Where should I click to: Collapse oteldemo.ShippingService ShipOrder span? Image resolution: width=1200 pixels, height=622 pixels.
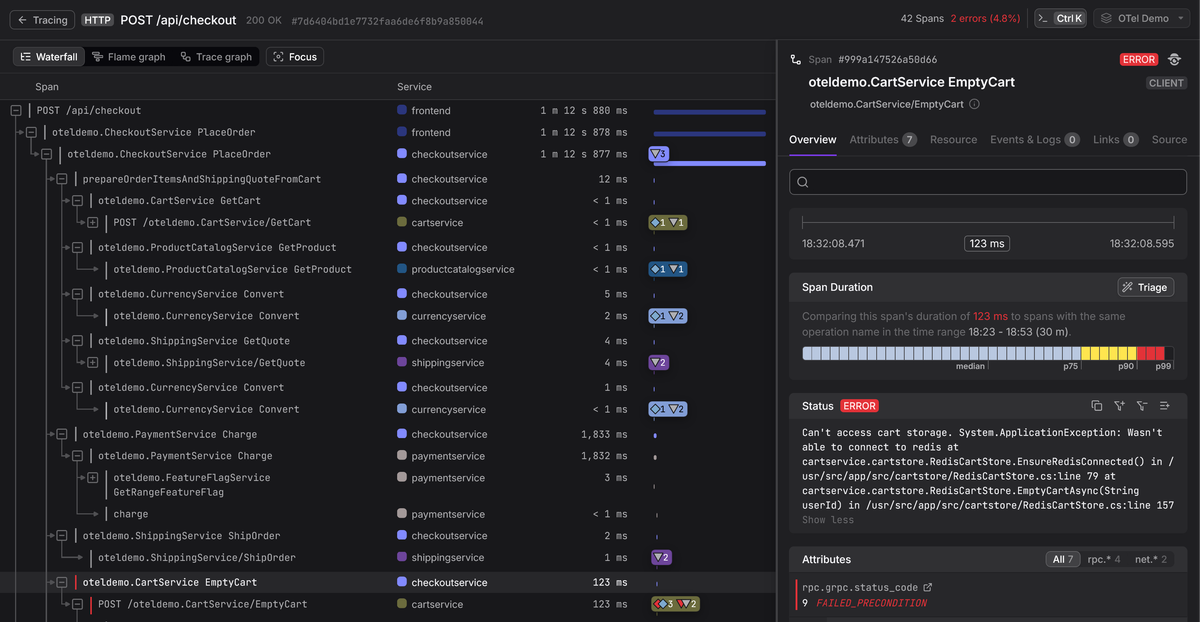[x=62, y=536]
